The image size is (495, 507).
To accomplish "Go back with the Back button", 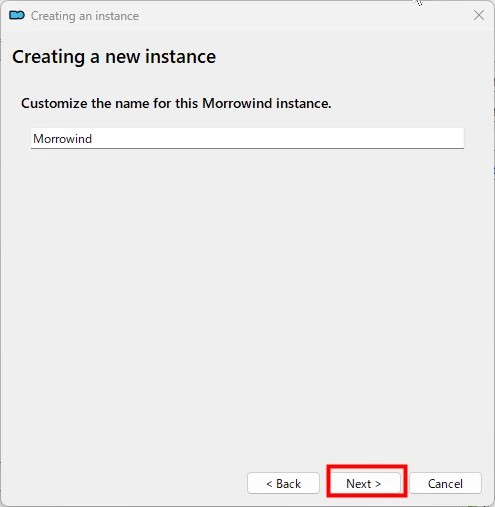I will click(283, 483).
